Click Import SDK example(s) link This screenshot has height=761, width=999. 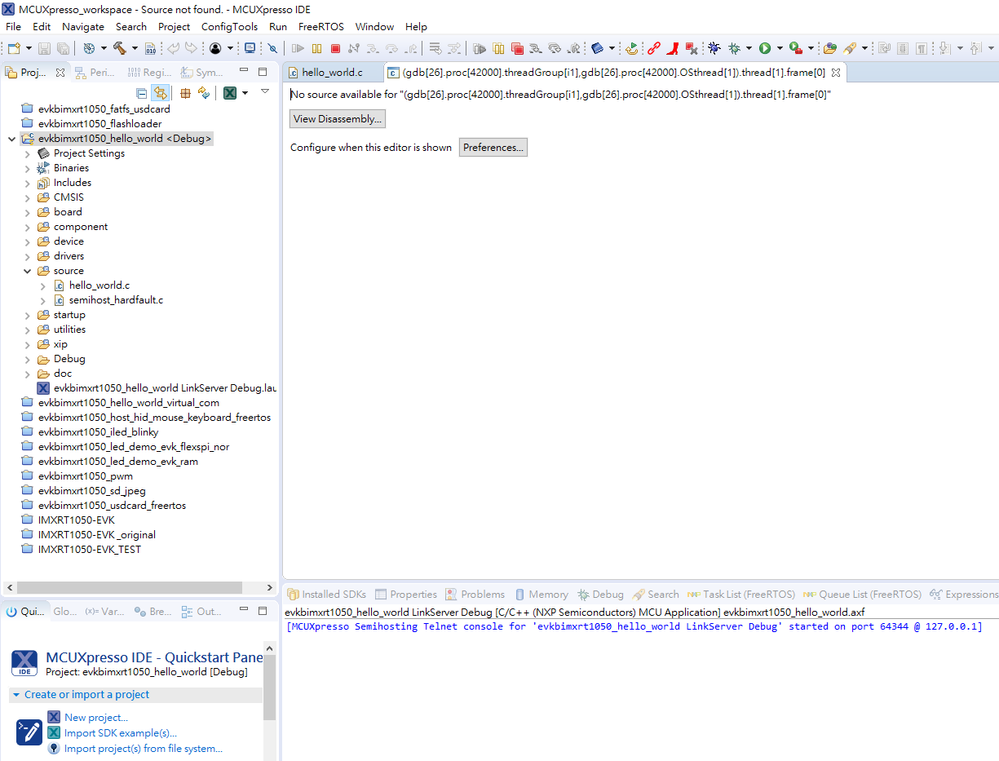[120, 733]
